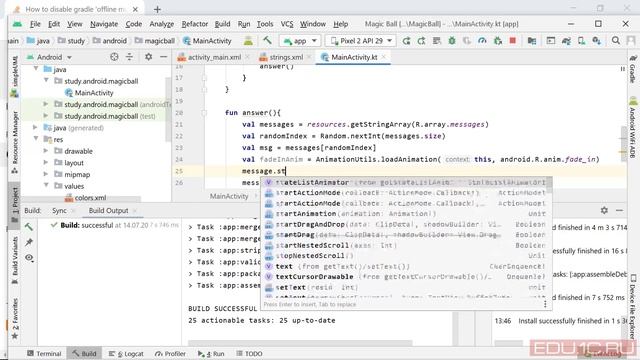640x360 pixels.
Task: Click the Build output horizontal scrollbar
Action: tap(300, 343)
